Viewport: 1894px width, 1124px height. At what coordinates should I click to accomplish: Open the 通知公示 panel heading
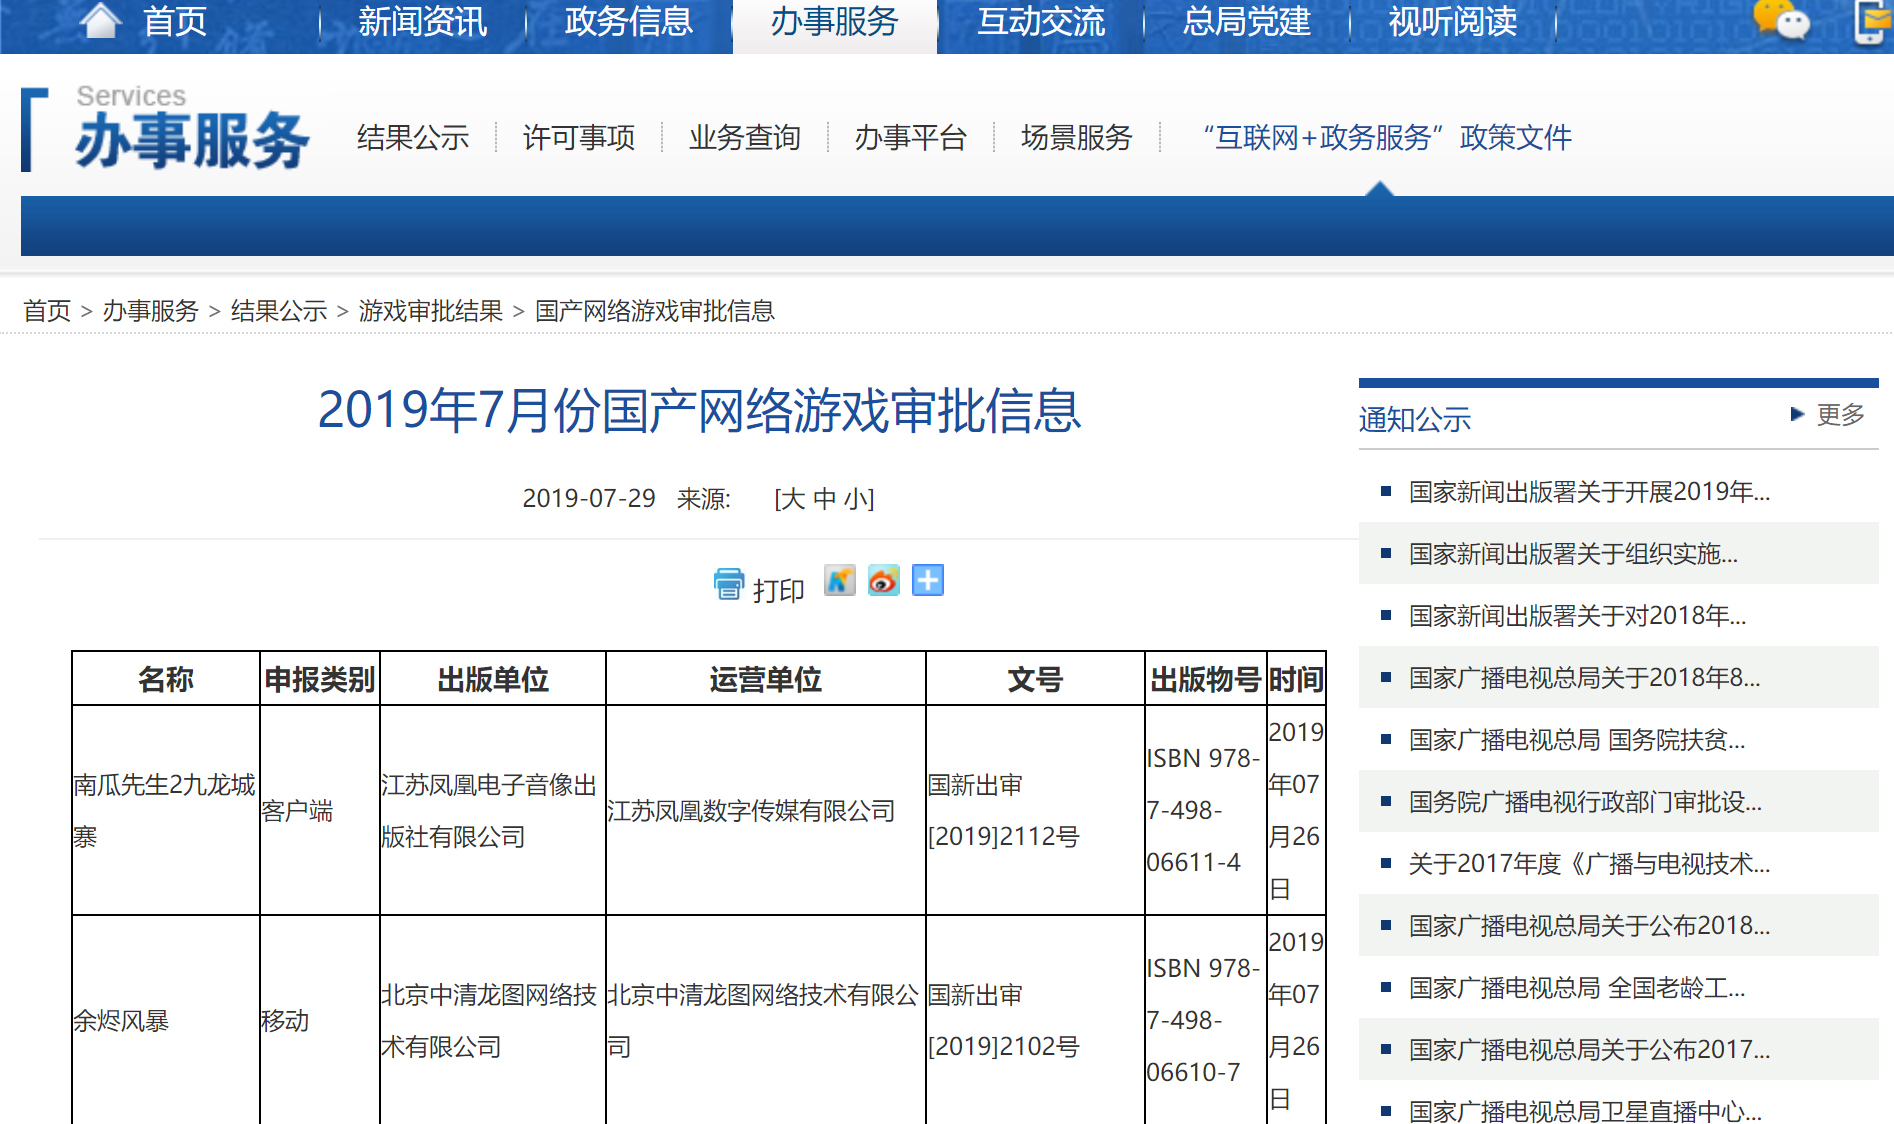coord(1415,419)
